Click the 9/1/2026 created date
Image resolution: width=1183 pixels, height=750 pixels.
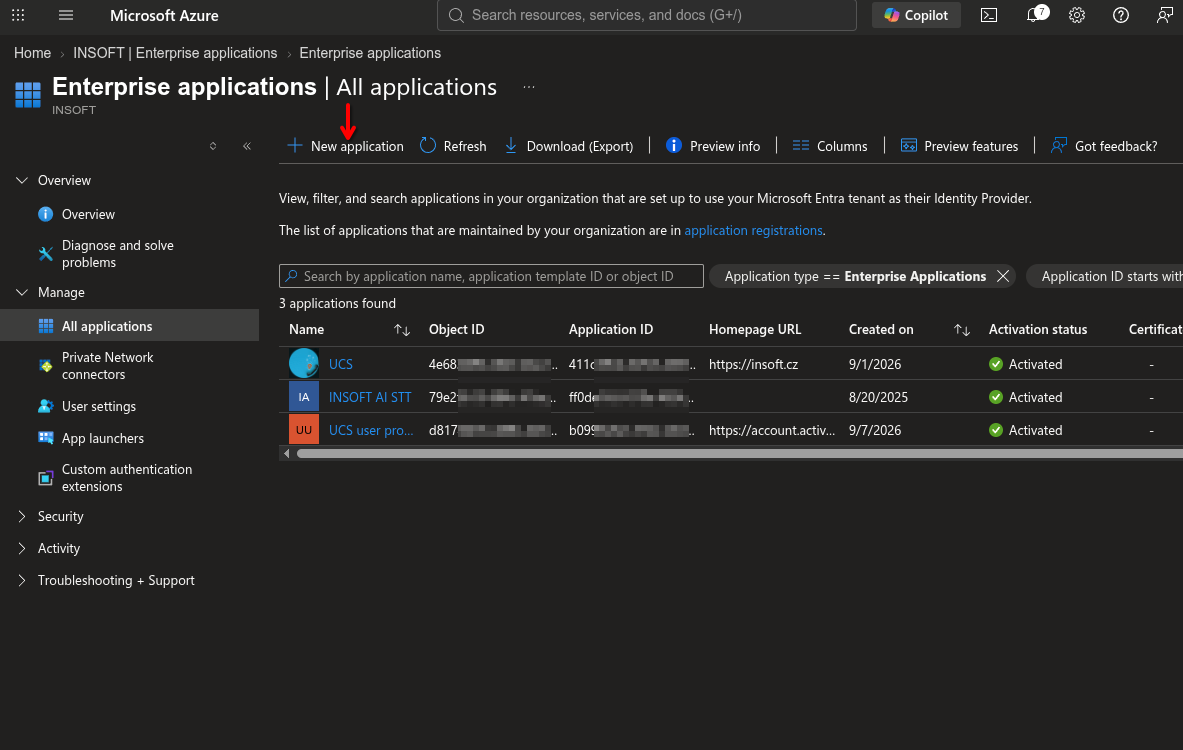874,364
